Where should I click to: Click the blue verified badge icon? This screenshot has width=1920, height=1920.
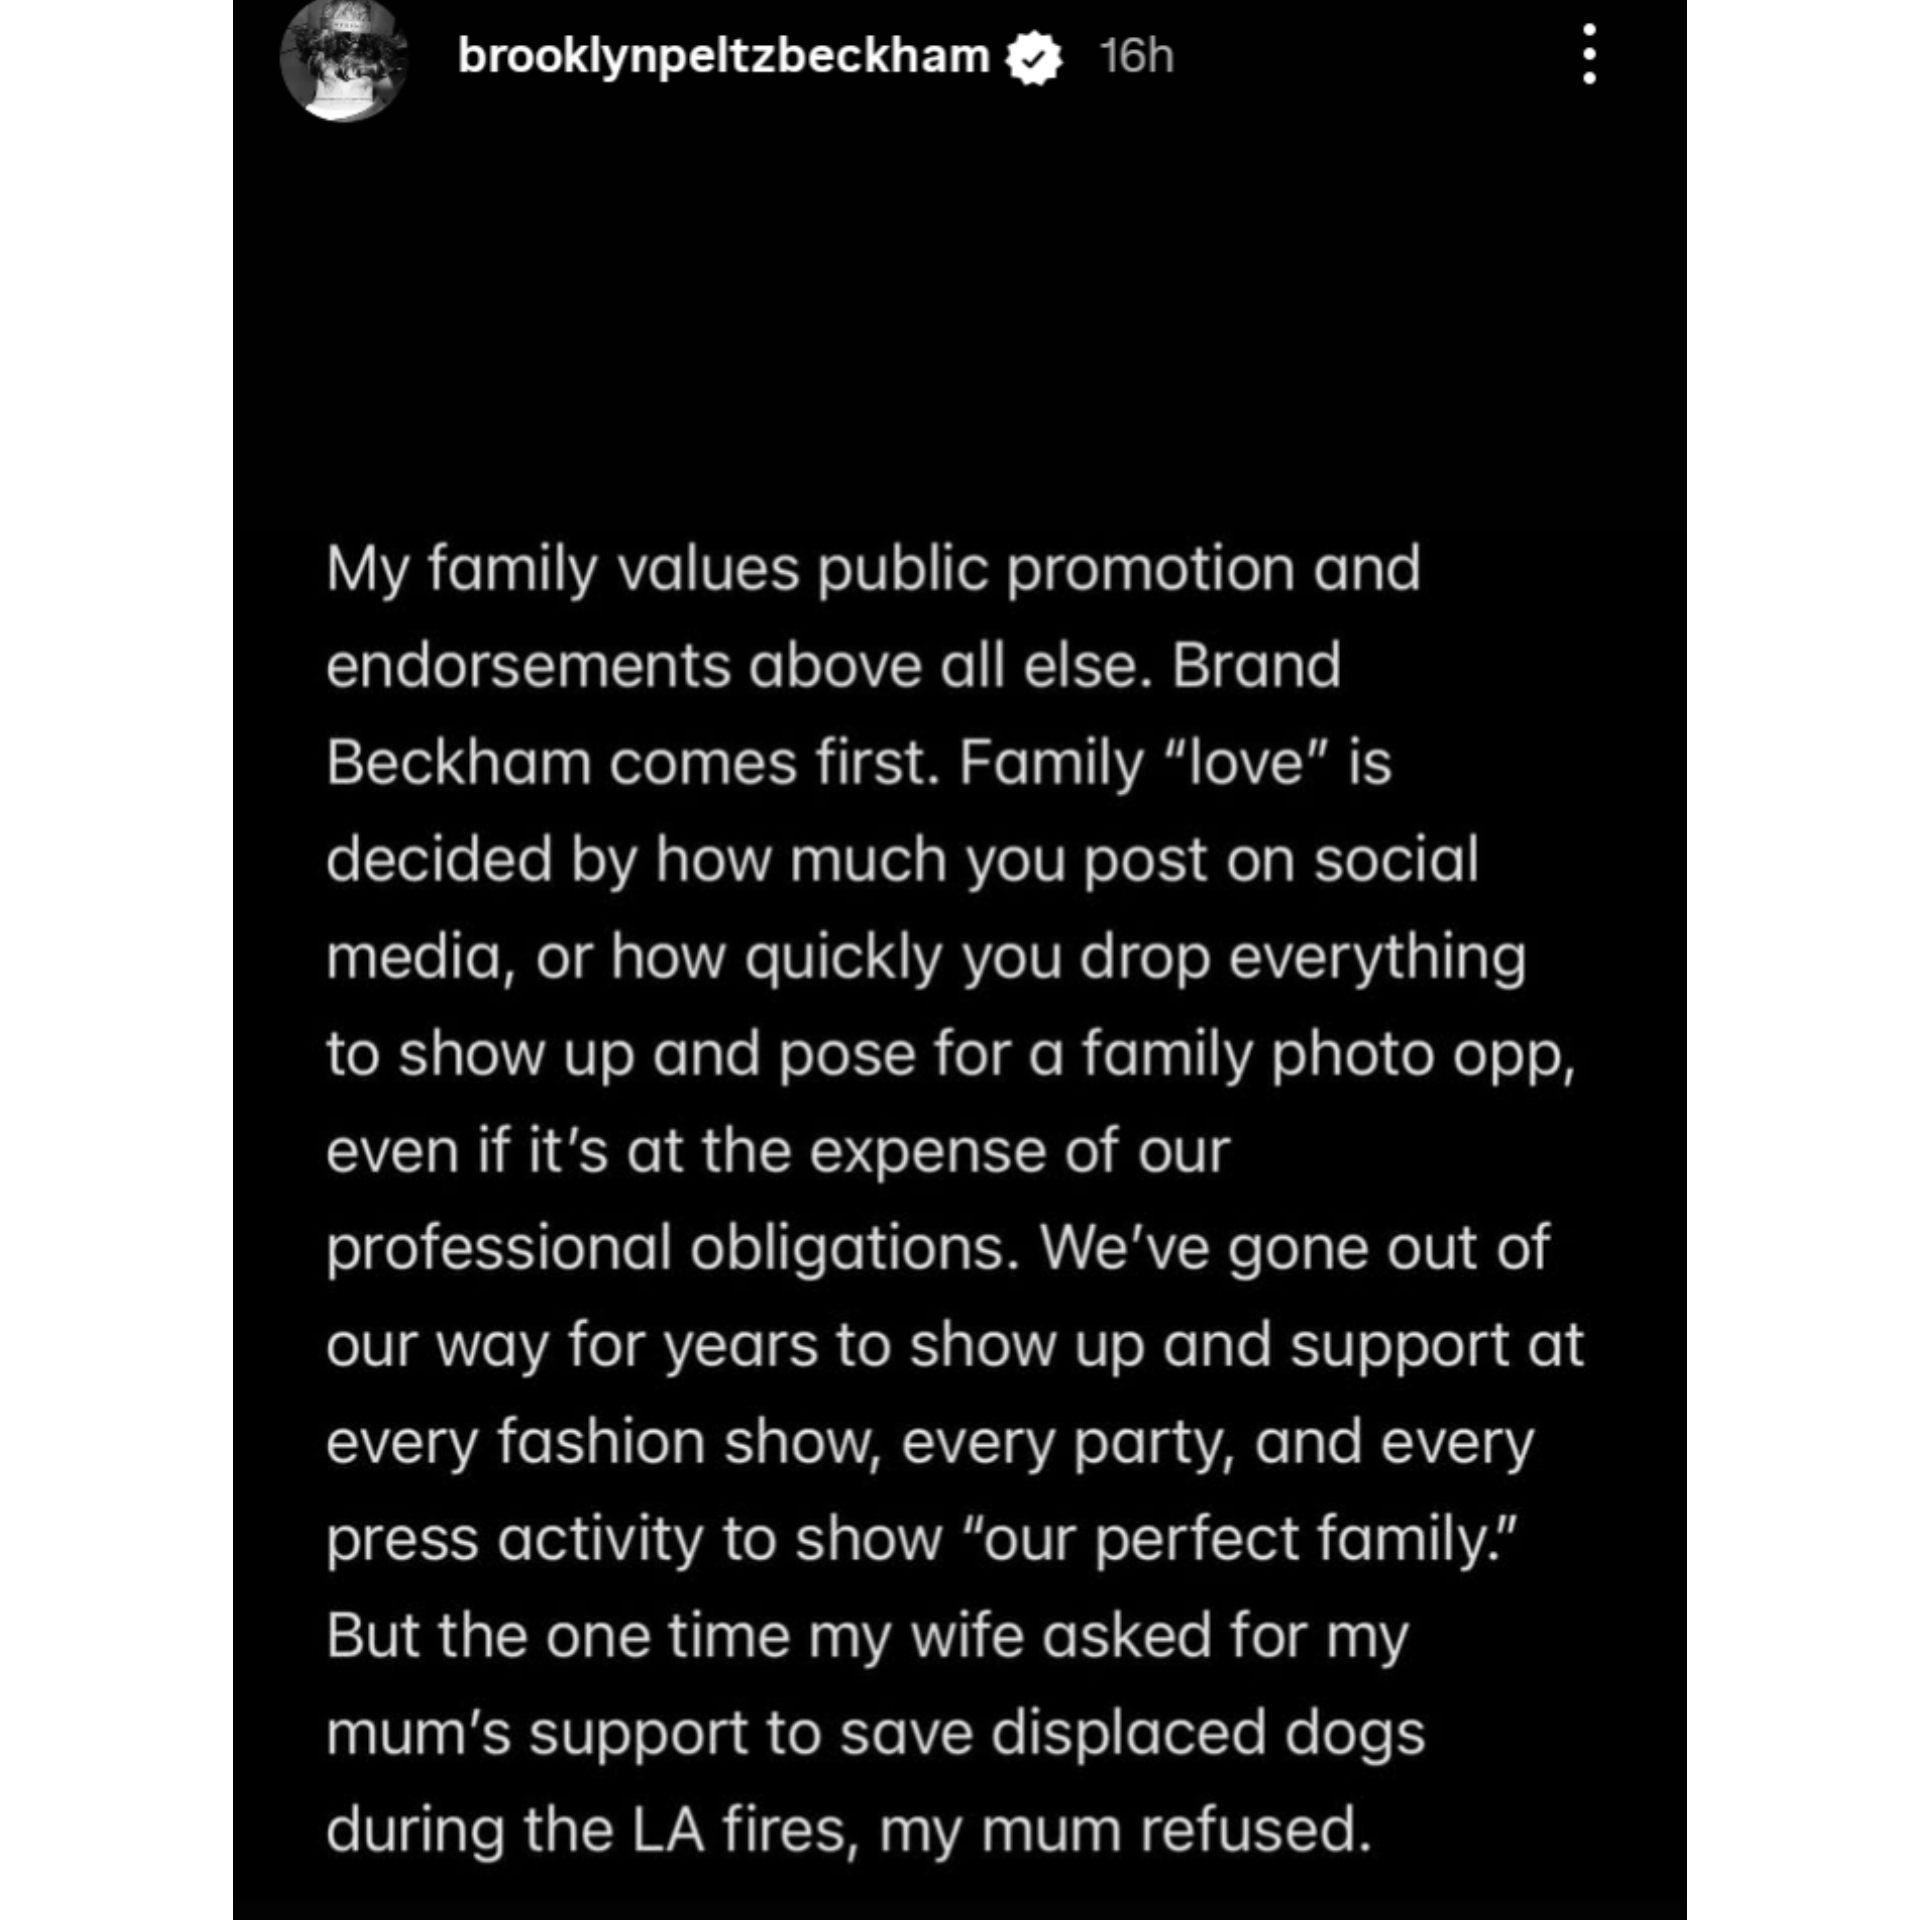coord(1034,58)
